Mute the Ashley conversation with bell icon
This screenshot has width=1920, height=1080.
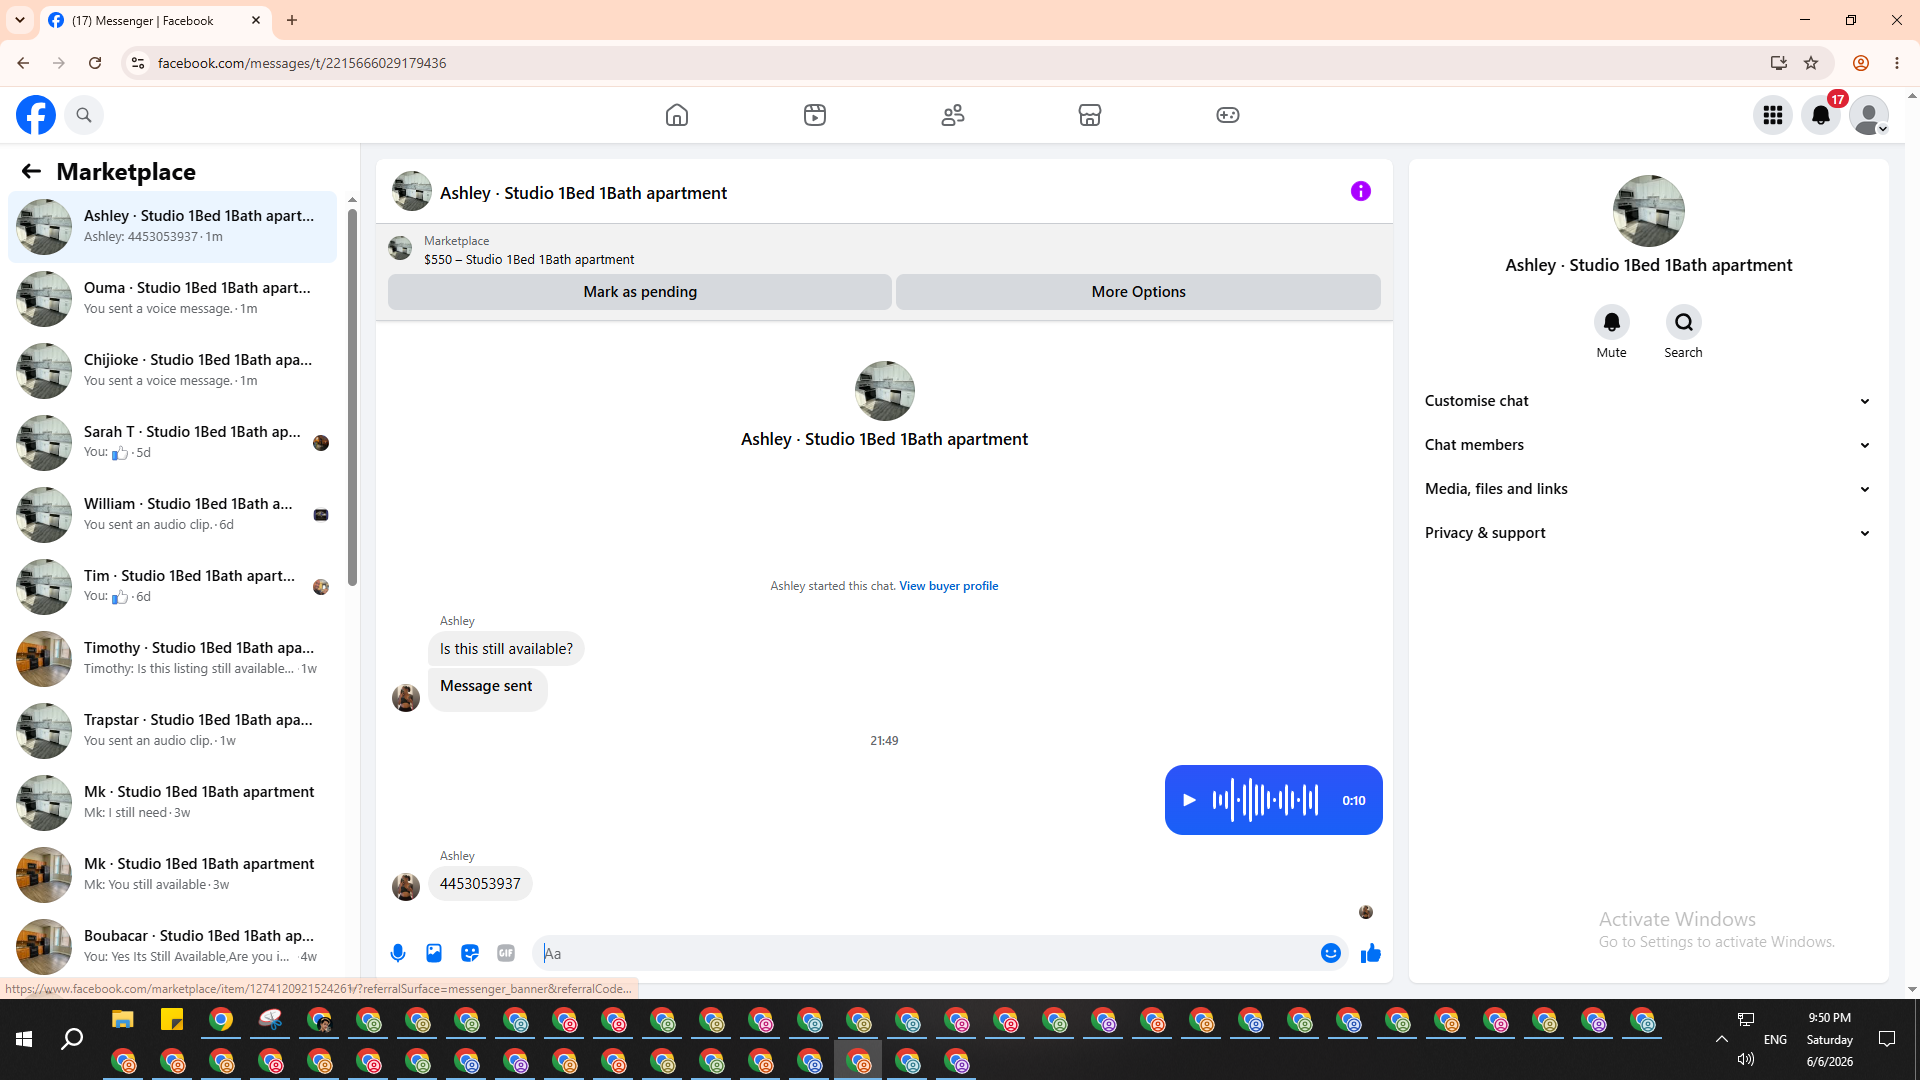[x=1612, y=322]
